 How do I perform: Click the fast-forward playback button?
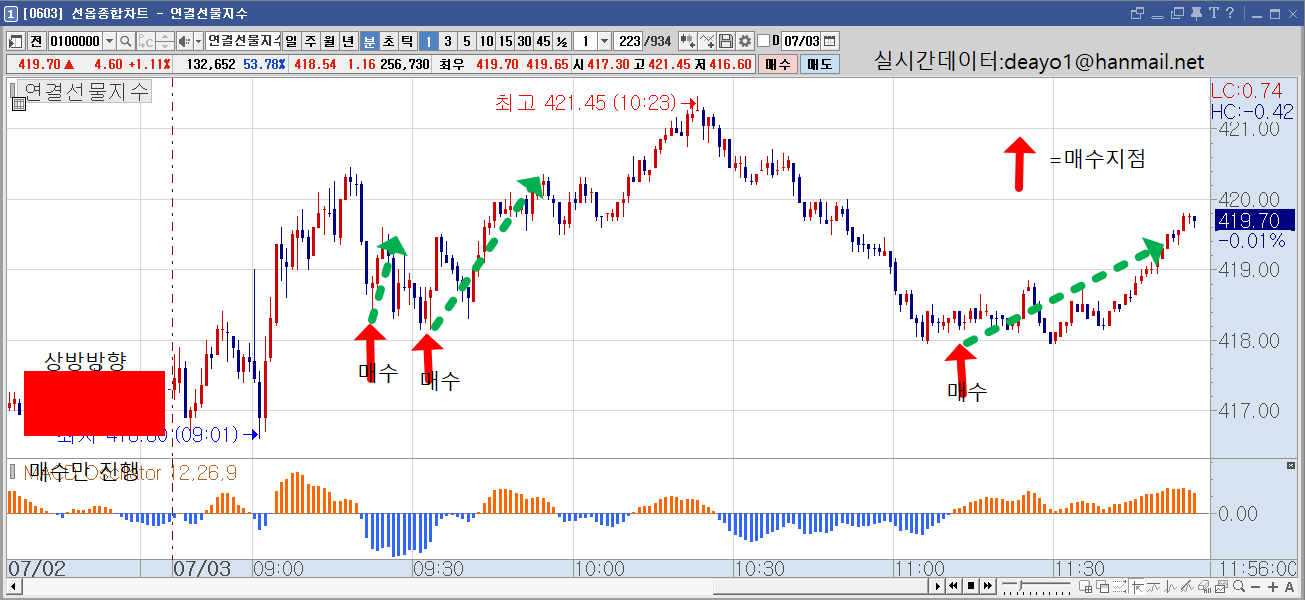point(988,586)
